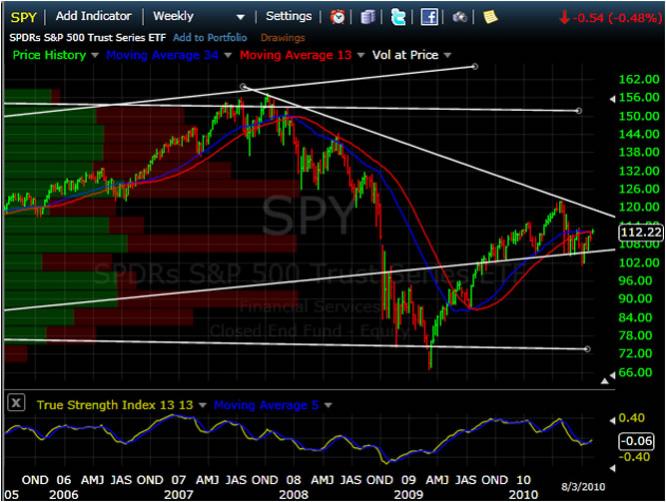Click the SPDRs S&P 500 Trust Series ETF title
Screen dimensions: 666x502
click(87, 37)
